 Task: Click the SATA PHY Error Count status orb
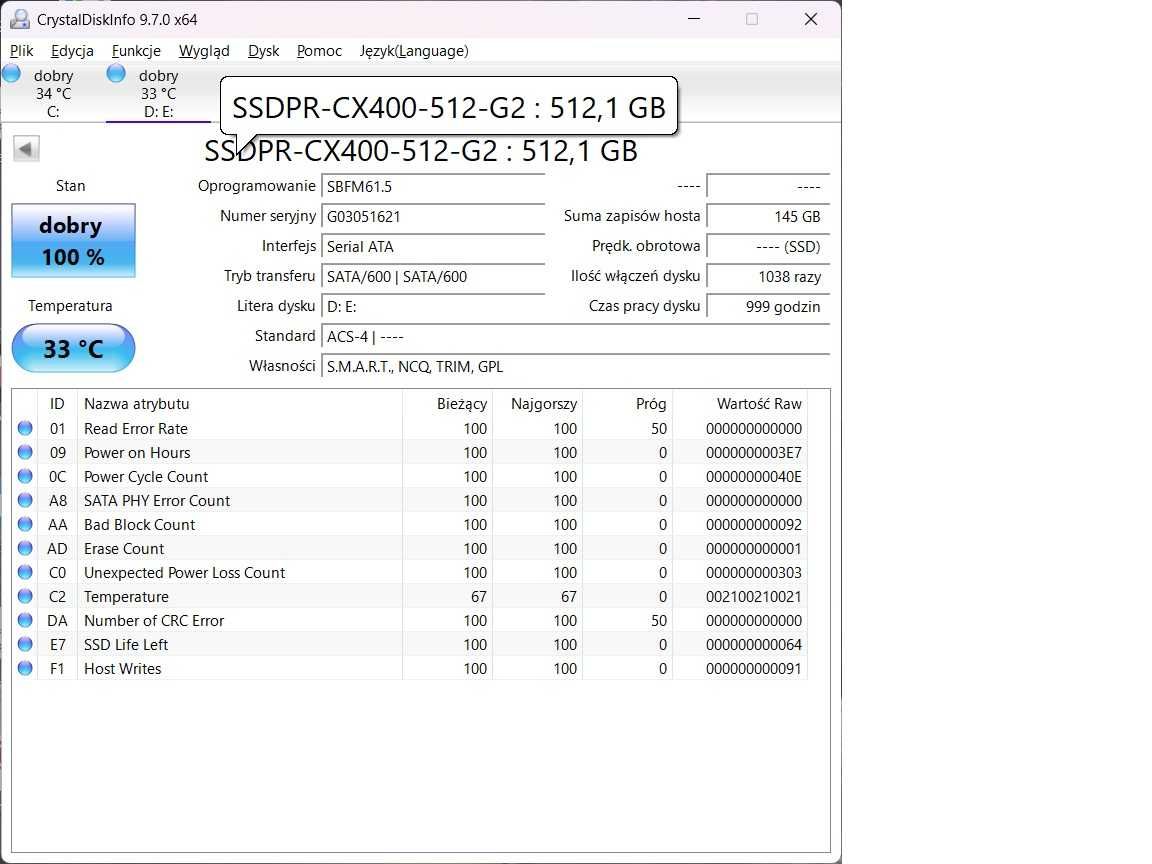pos(25,500)
